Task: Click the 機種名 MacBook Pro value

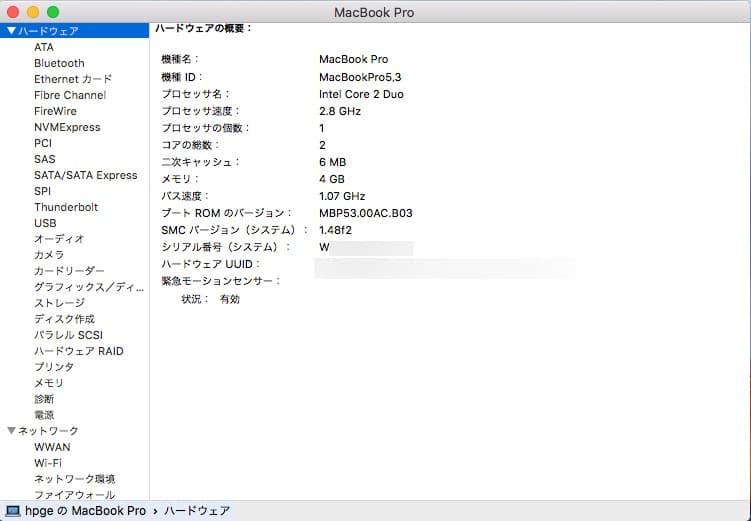Action: (353, 59)
